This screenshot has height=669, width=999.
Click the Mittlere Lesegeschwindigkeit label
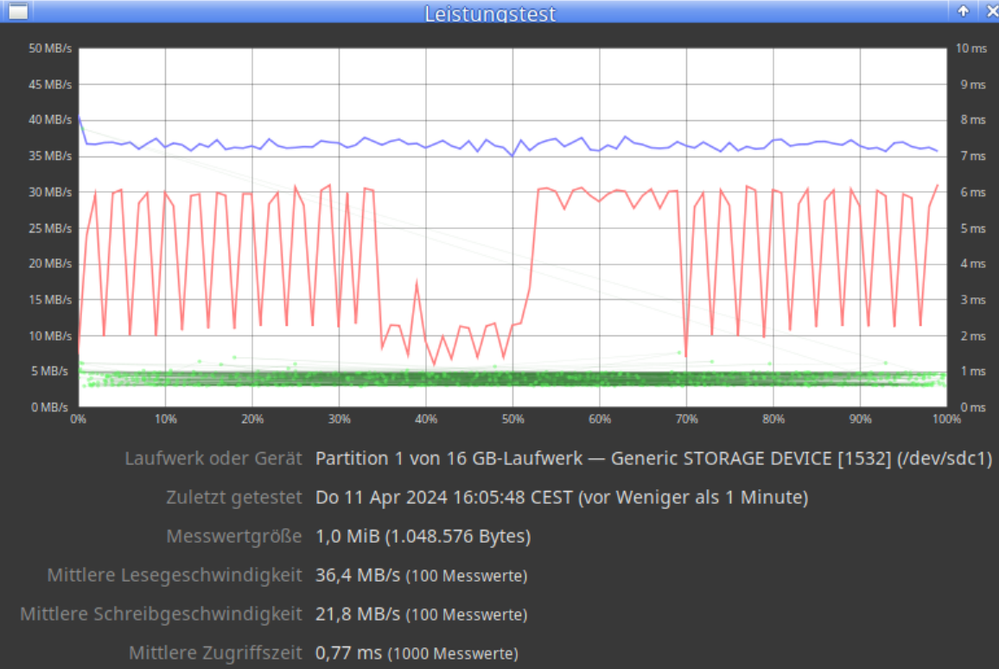point(175,575)
